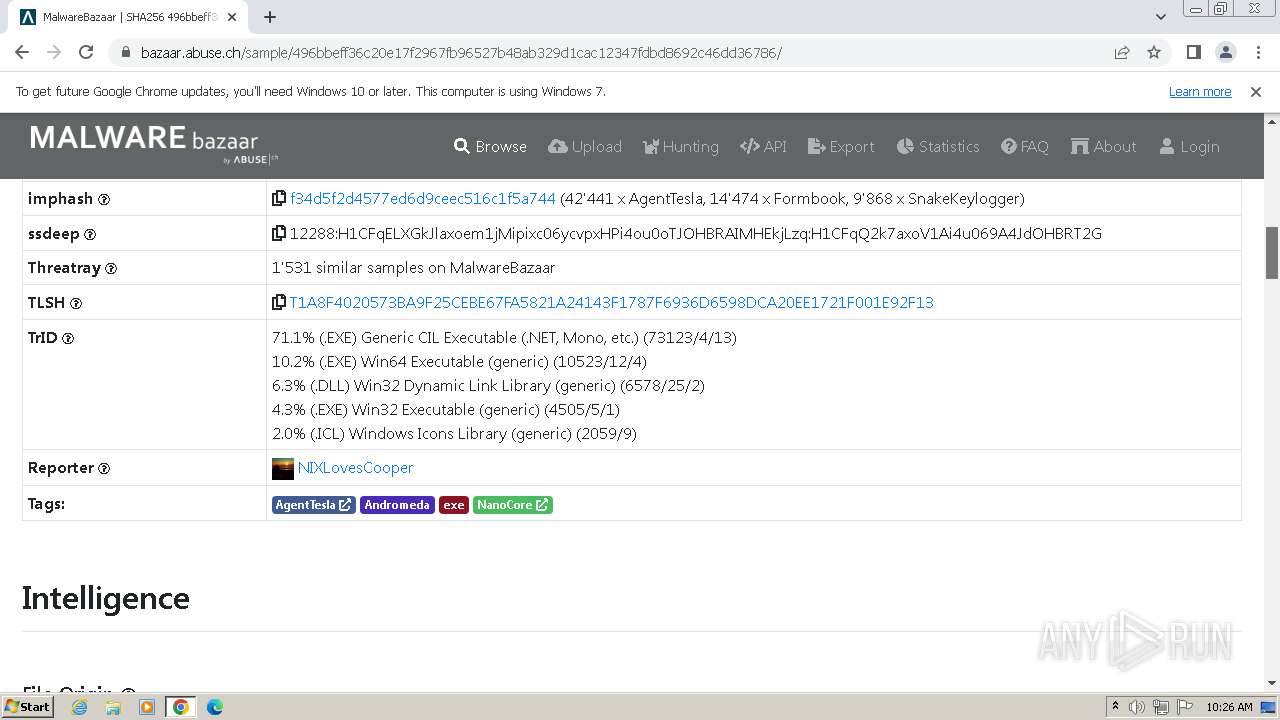Open the Statistics menu item
Viewport: 1280px width, 720px height.
(x=938, y=146)
